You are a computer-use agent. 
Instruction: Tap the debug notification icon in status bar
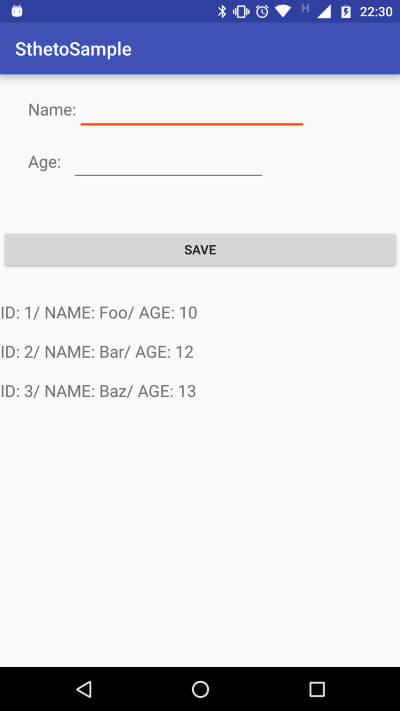tap(17, 11)
